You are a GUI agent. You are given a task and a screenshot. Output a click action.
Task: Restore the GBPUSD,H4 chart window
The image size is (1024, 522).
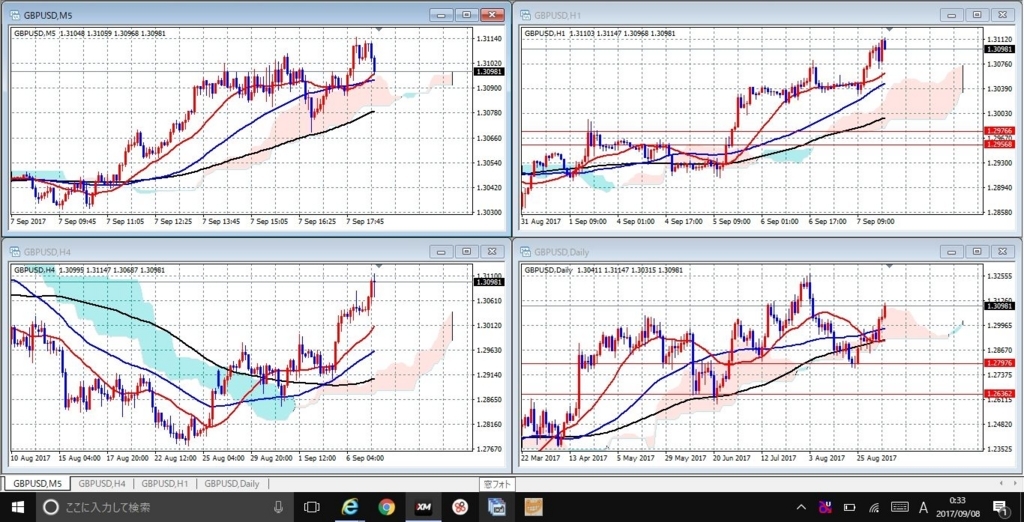(x=467, y=251)
